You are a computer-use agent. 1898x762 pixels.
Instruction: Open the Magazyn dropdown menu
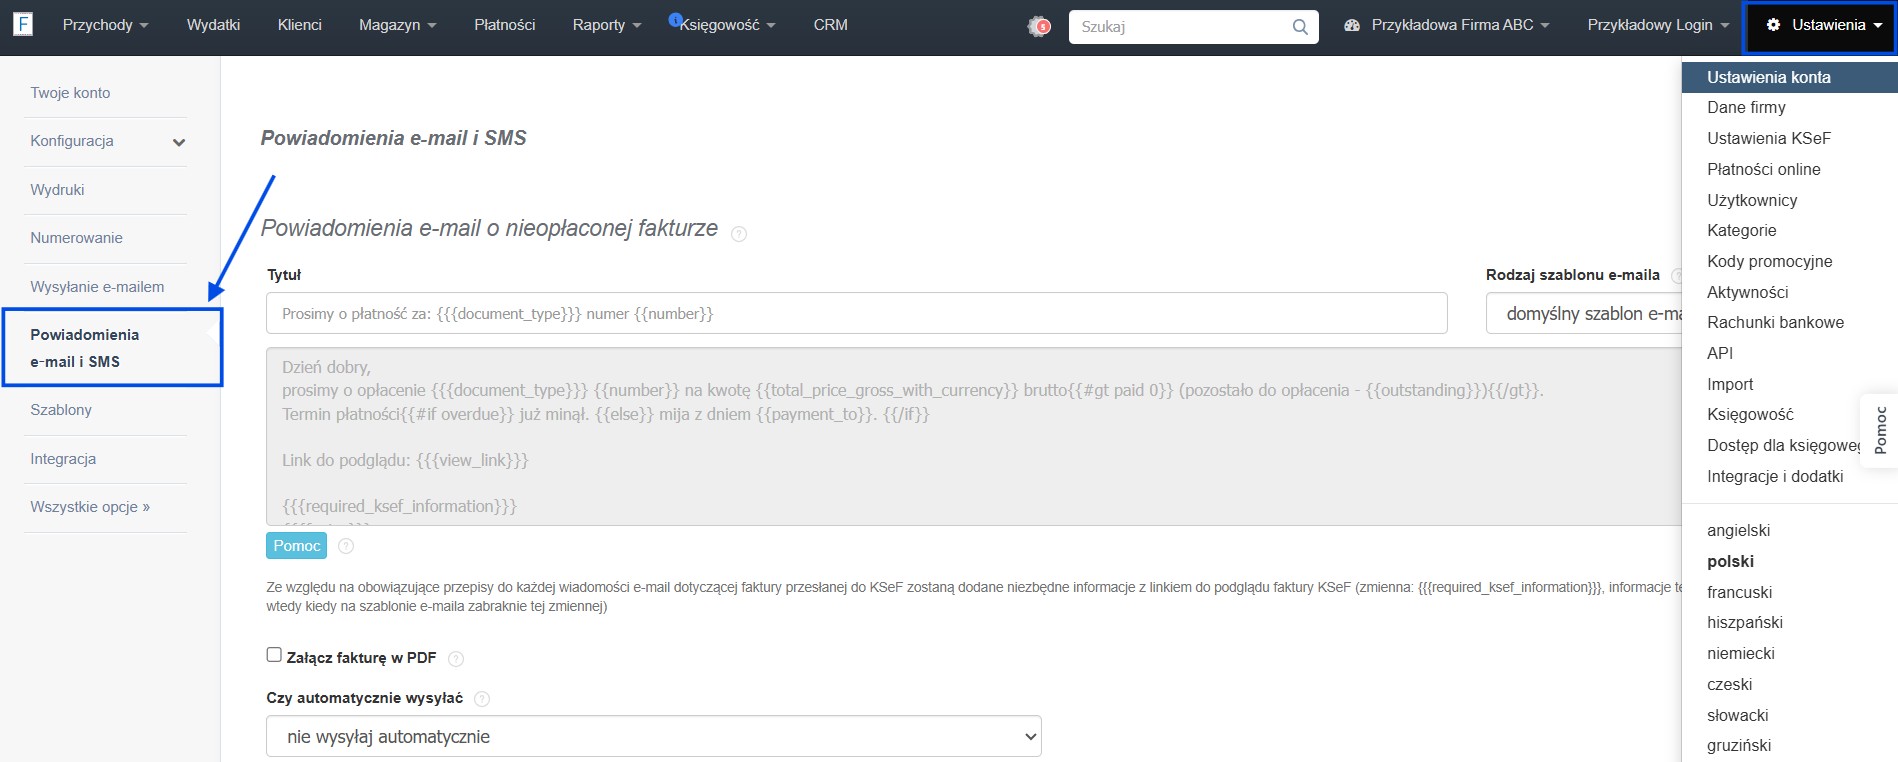[x=397, y=25]
